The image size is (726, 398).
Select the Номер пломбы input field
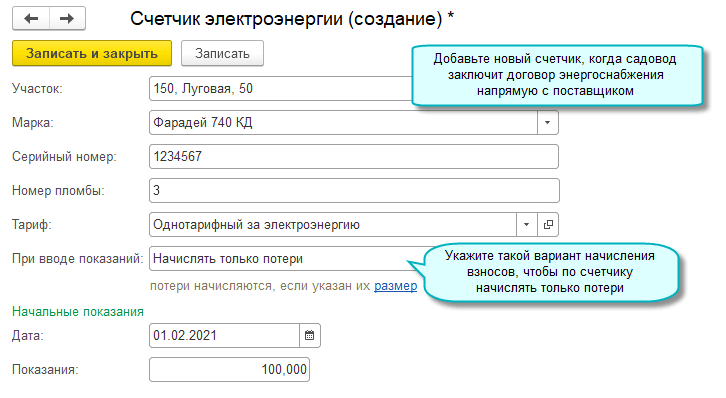pyautogui.click(x=354, y=191)
